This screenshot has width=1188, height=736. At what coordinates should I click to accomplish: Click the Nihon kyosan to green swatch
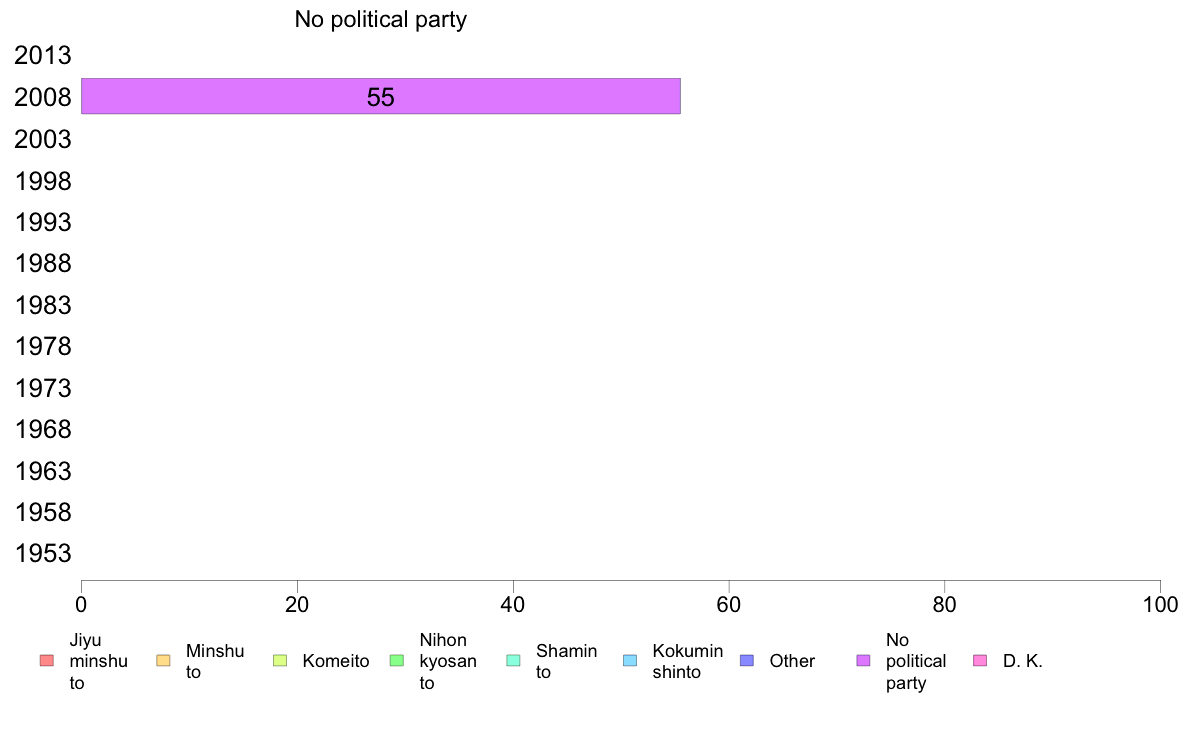pyautogui.click(x=397, y=661)
